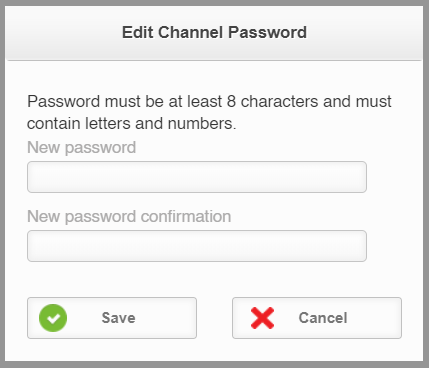Save the new channel password
The width and height of the screenshot is (429, 368).
pos(112,318)
